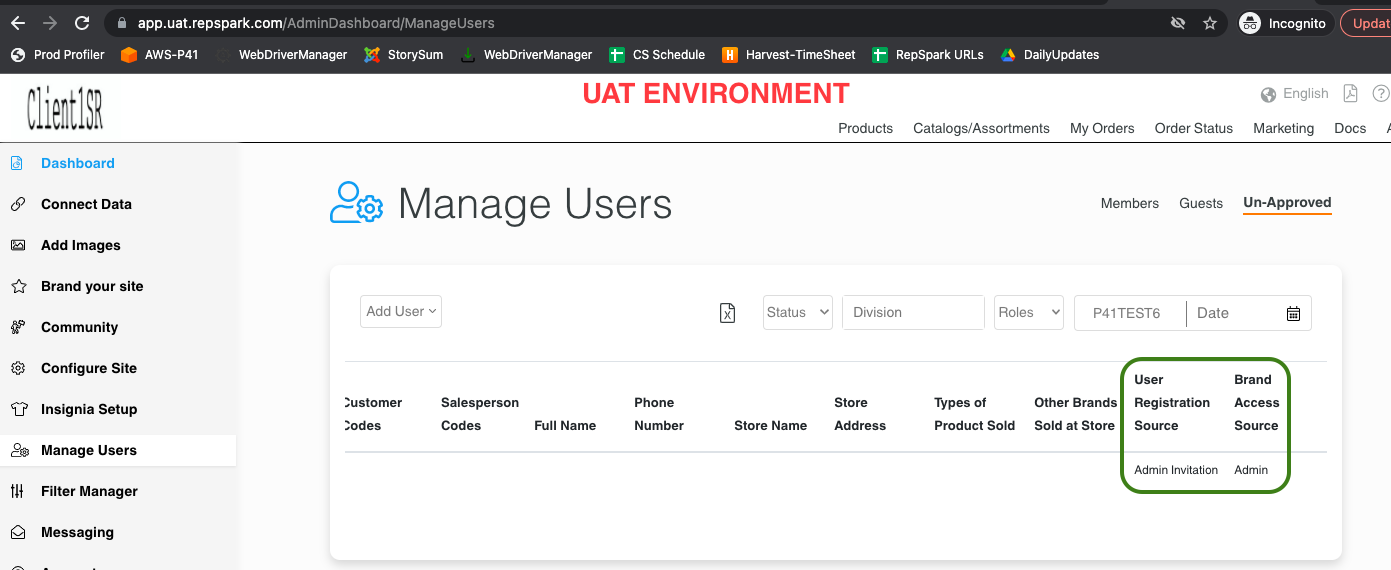Open the calendar date picker icon
Viewport: 1391px width, 570px height.
click(x=1293, y=313)
